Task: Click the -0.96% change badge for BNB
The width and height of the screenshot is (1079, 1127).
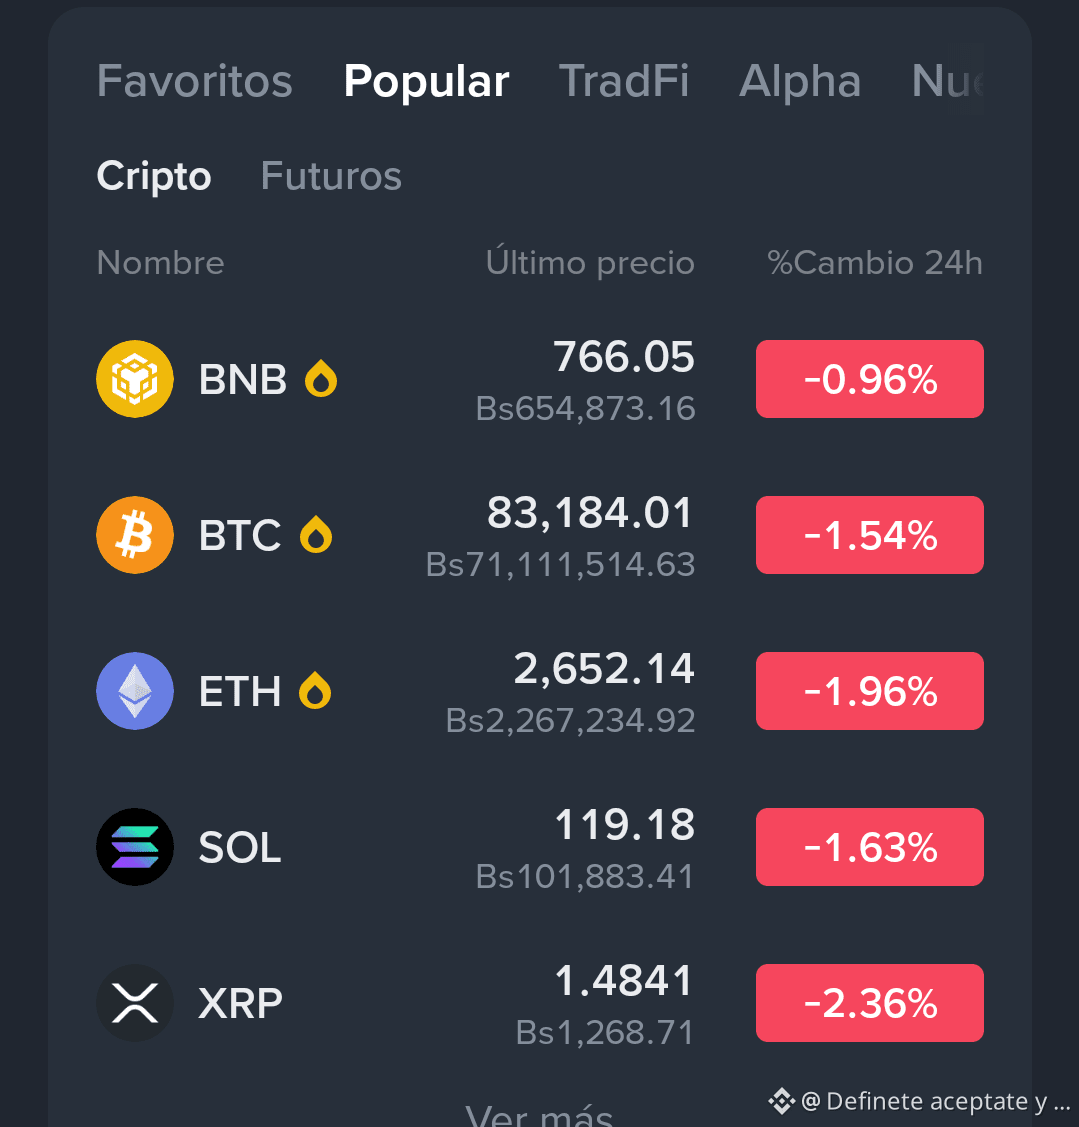Action: [x=870, y=379]
